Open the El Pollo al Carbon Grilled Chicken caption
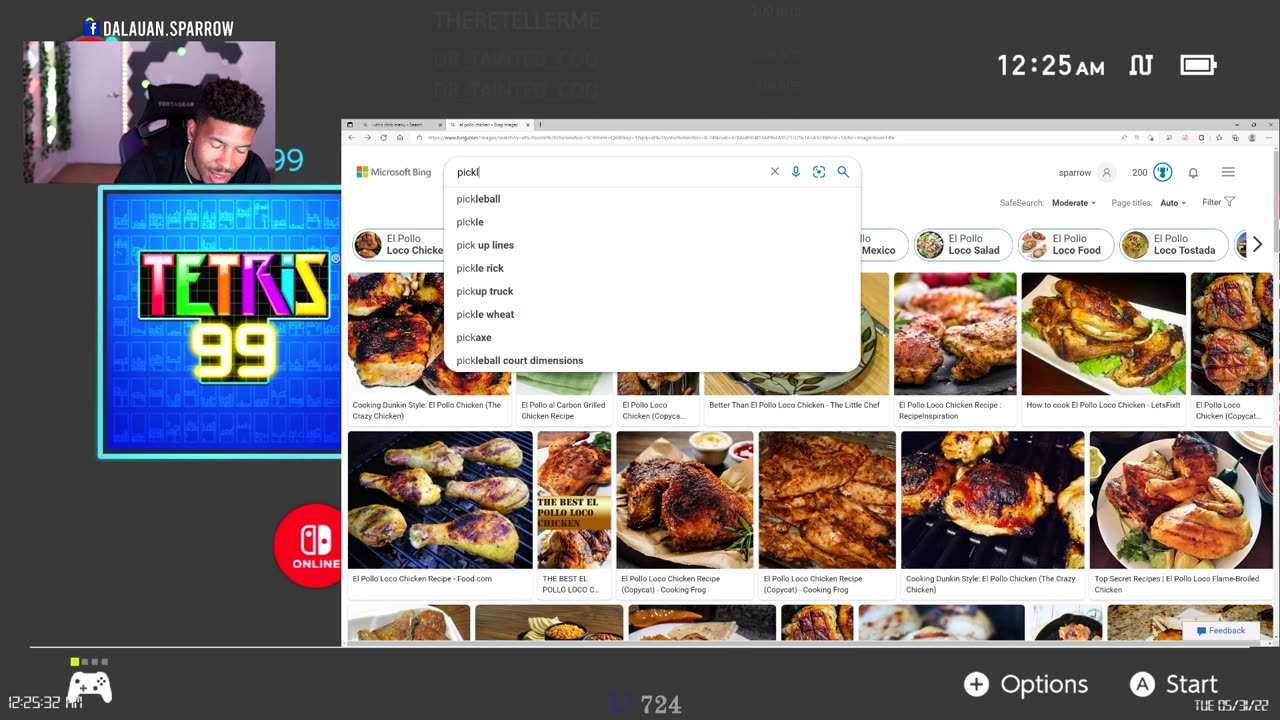Screen dimensions: 1280x720 point(563,410)
